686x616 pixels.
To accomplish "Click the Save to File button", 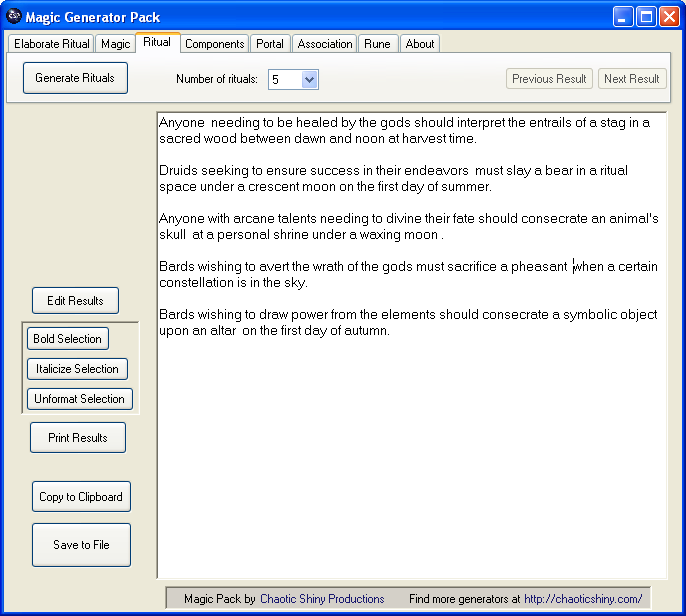I will (81, 545).
